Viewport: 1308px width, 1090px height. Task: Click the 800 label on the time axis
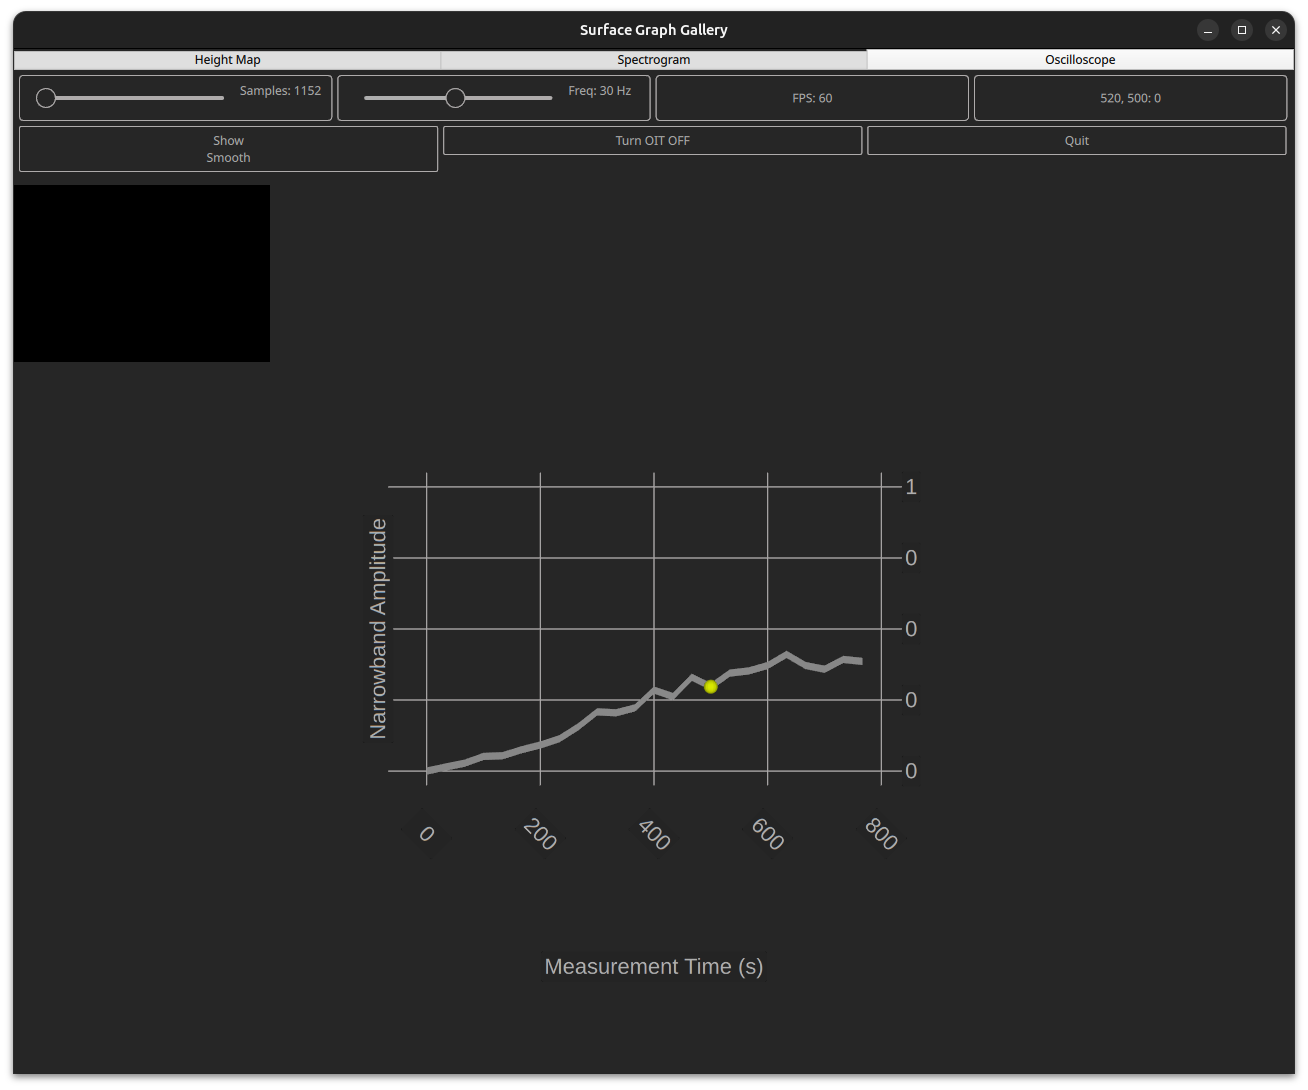(x=881, y=834)
